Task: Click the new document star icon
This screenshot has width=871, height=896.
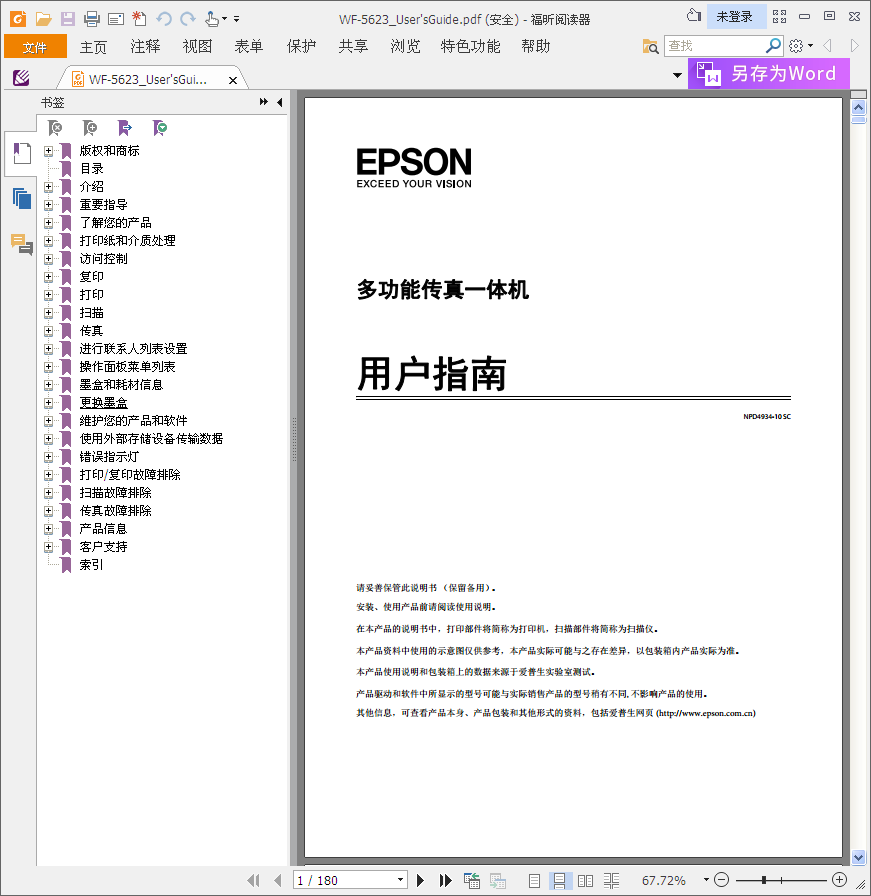Action: (x=139, y=19)
